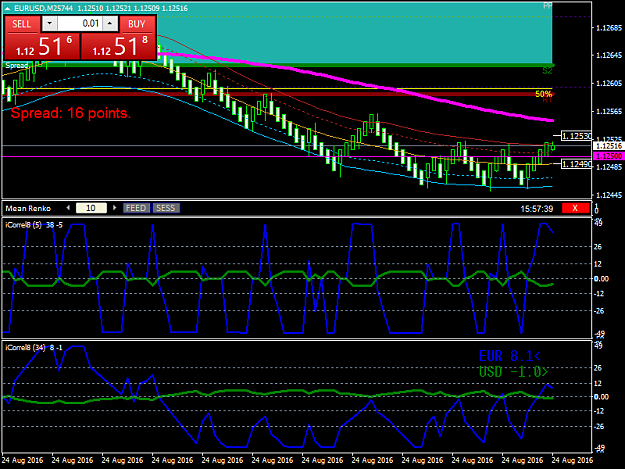Click the 1.12685 price scale value
The image size is (625, 469).
(609, 28)
